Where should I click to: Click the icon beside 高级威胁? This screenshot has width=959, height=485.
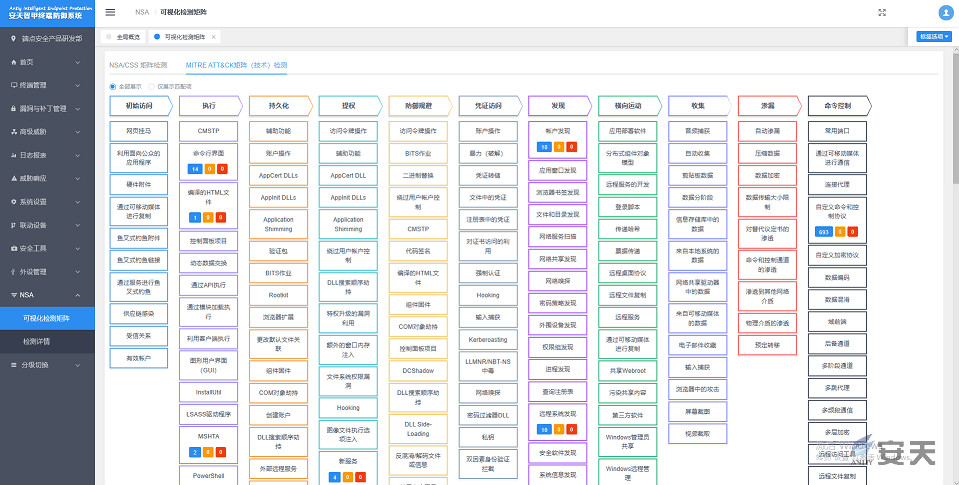tap(13, 131)
